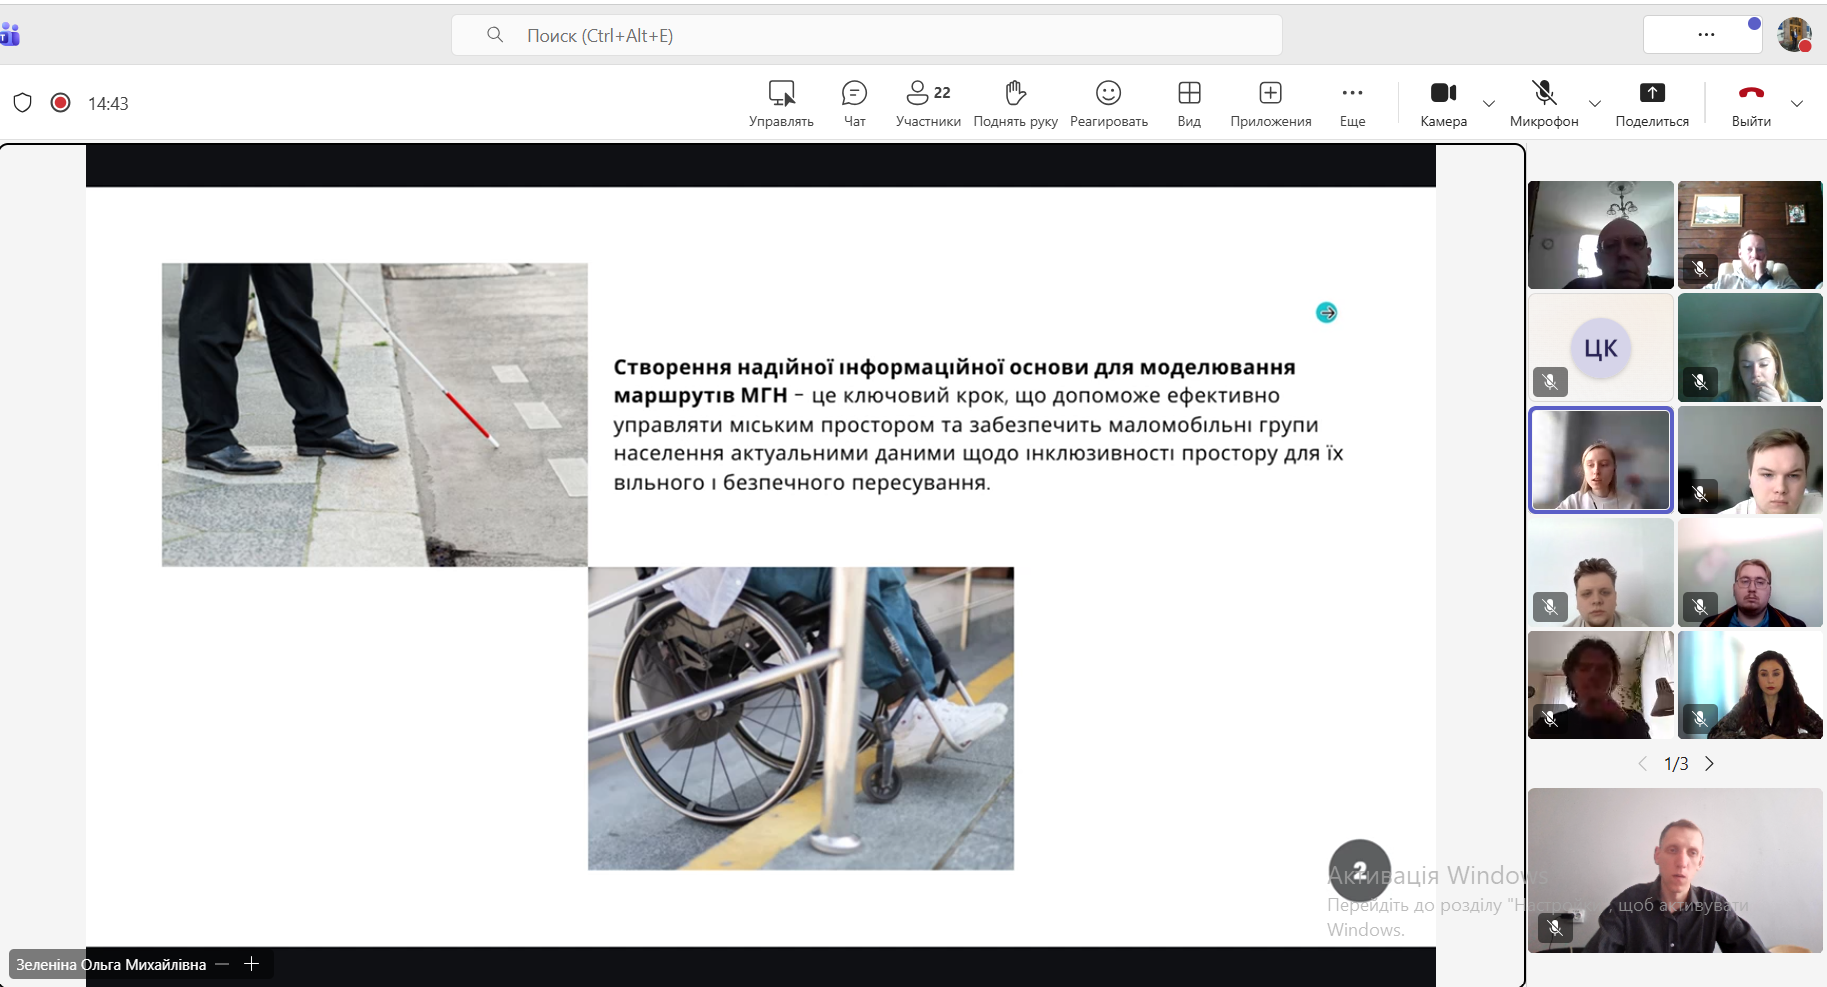Expand leave options arrow next to Выйти
The image size is (1827, 987).
[x=1797, y=104]
